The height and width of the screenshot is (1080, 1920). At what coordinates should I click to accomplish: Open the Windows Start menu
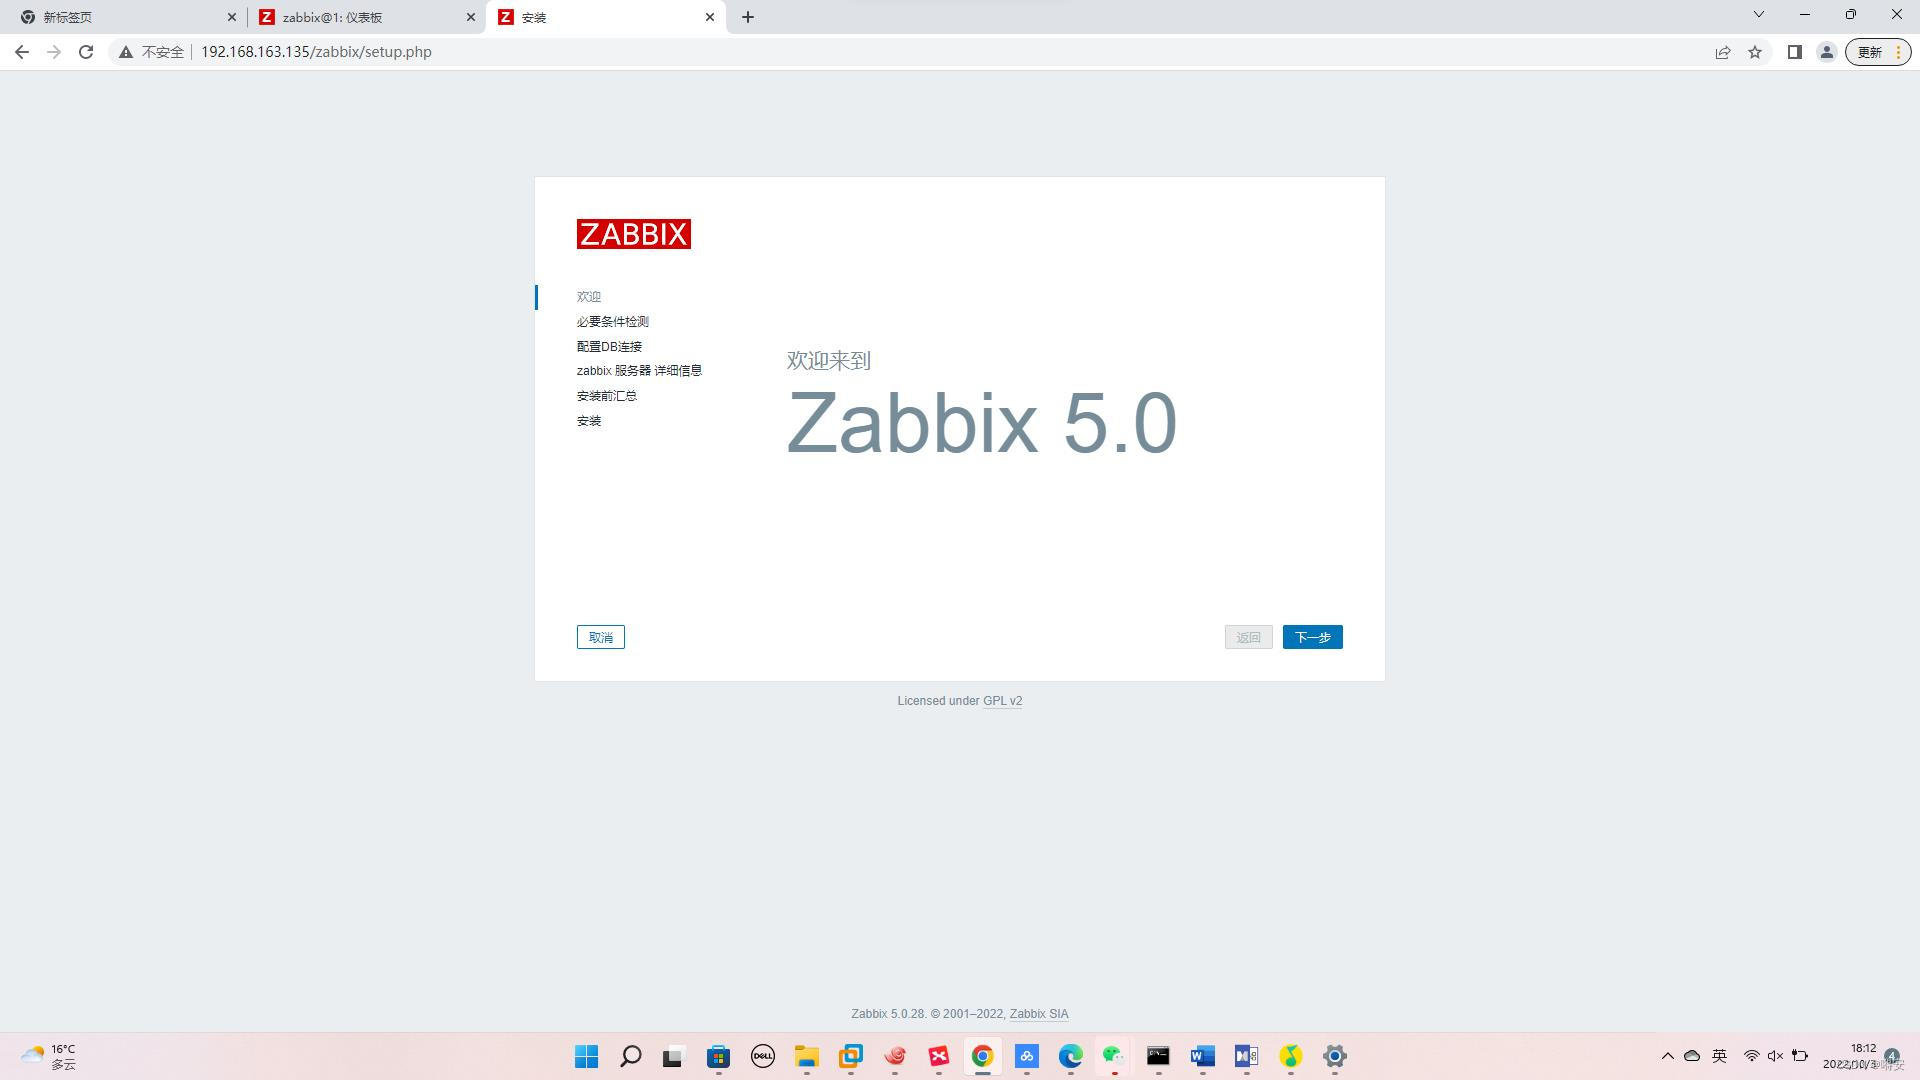pyautogui.click(x=587, y=1056)
